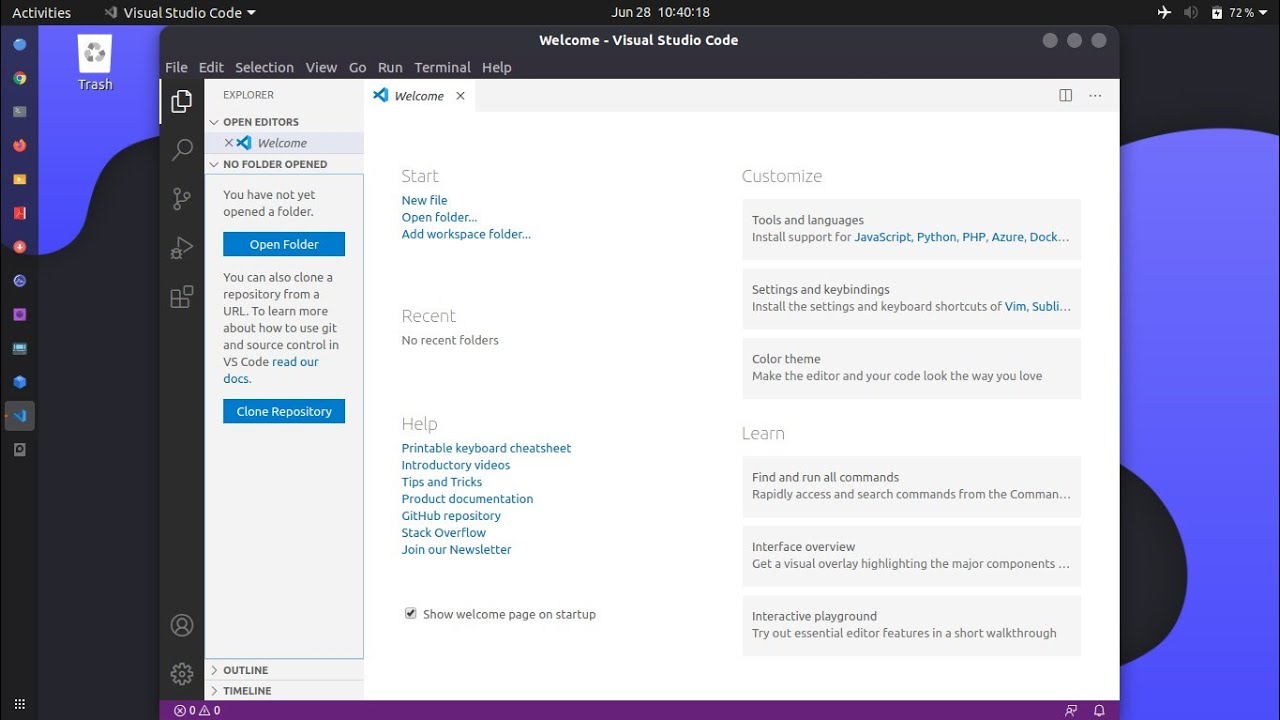The width and height of the screenshot is (1280, 720).
Task: Launch Google Chrome from the dock
Action: click(x=20, y=78)
